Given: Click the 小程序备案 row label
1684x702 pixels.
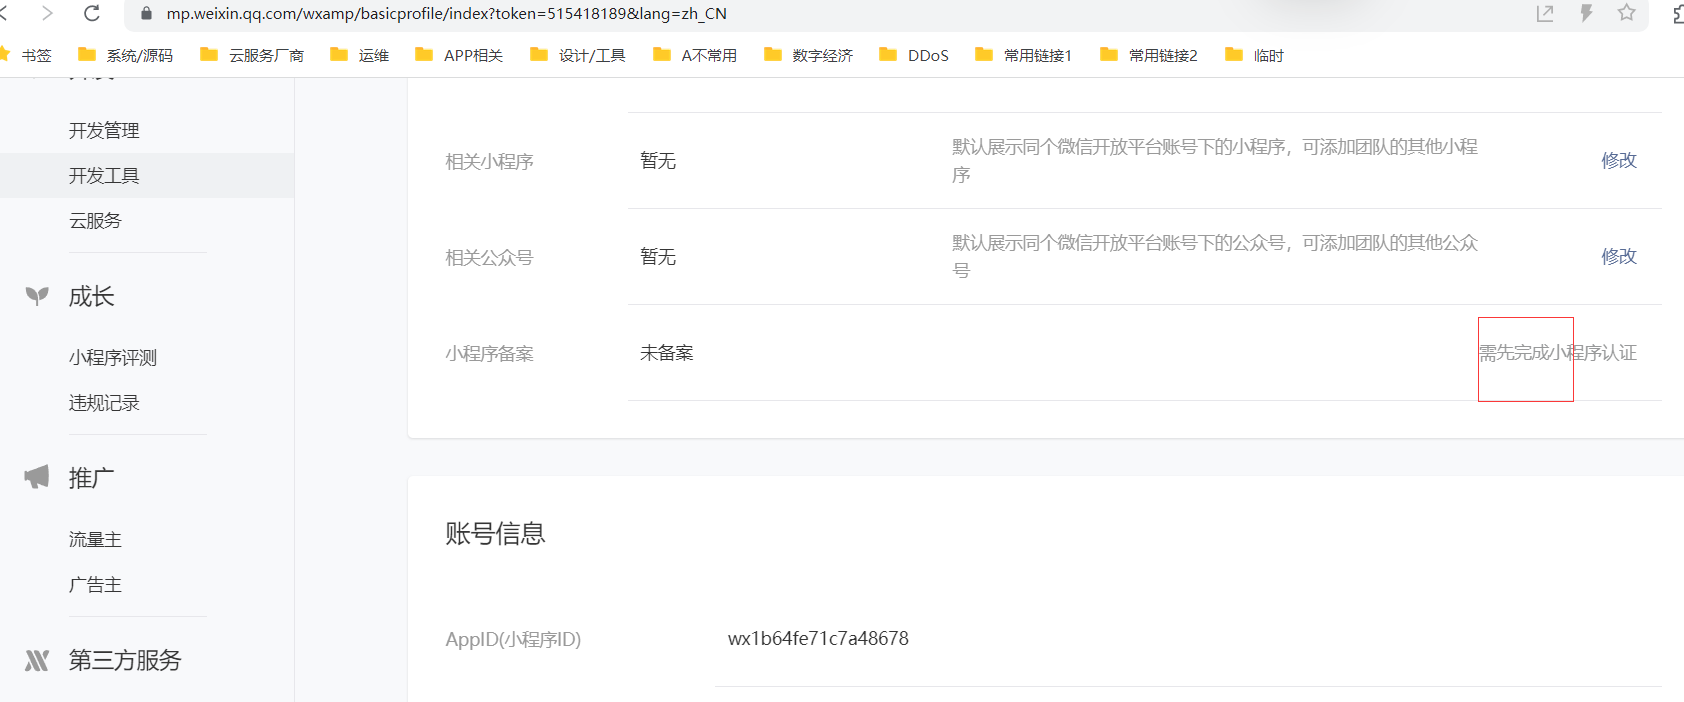Looking at the screenshot, I should [x=489, y=353].
